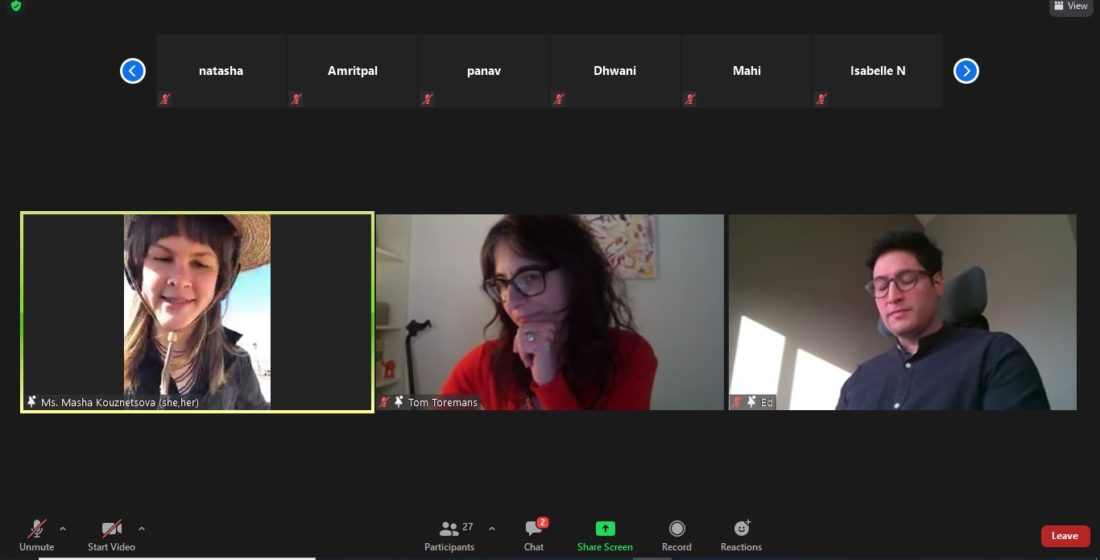Click pin icon beside Masha Kouznetsova's name

(32, 402)
